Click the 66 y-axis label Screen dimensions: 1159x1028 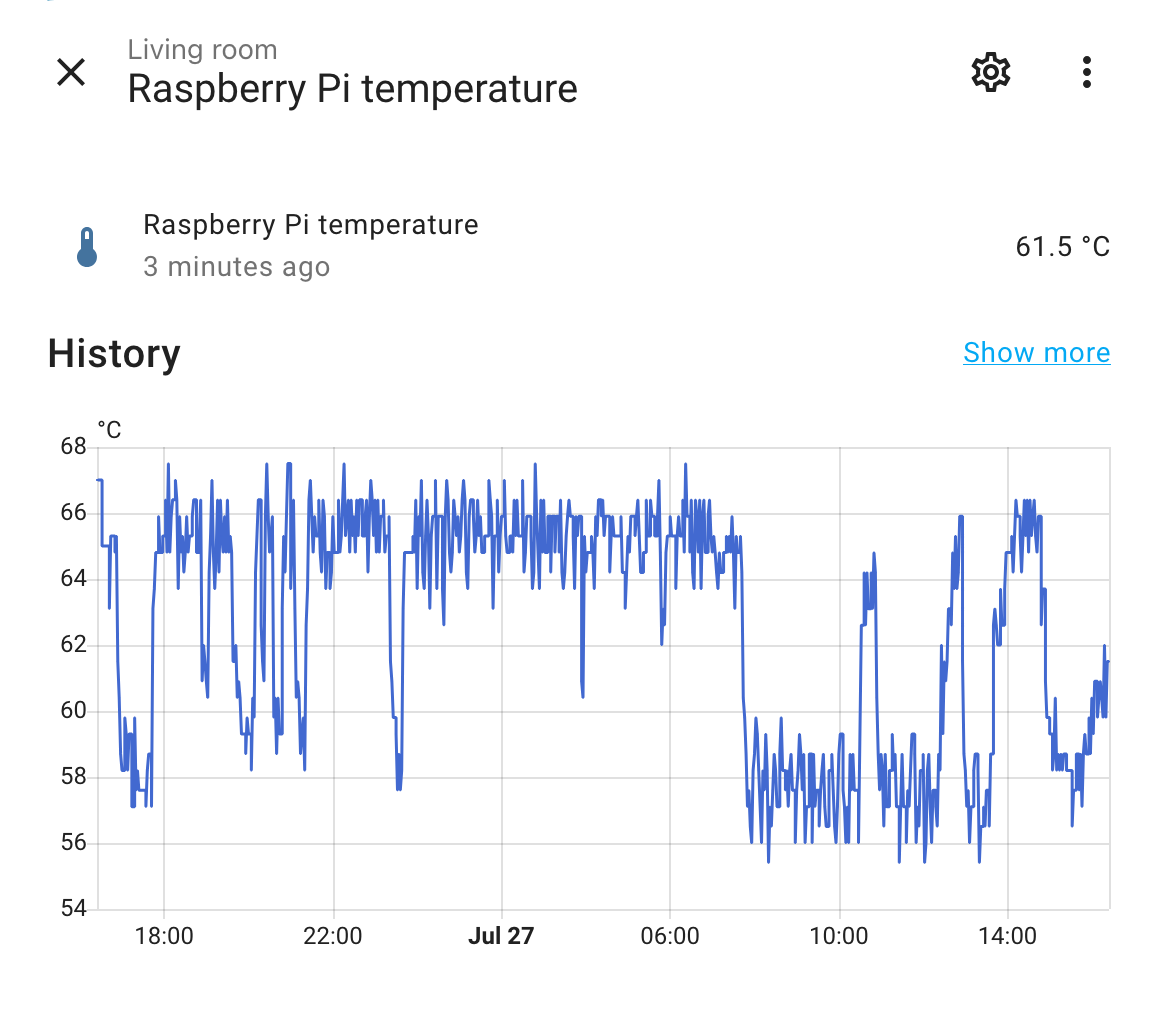click(74, 512)
